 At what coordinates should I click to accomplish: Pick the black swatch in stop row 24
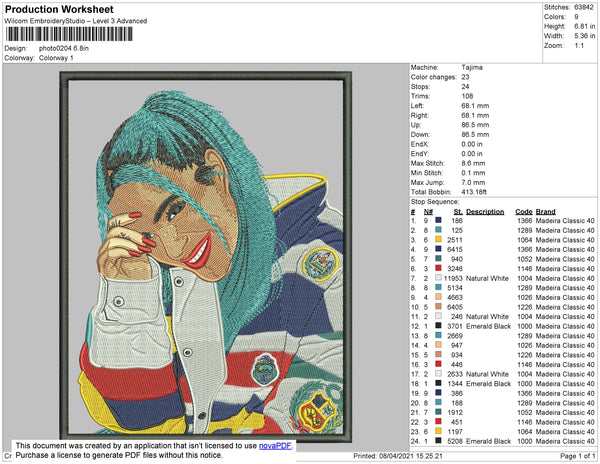pyautogui.click(x=438, y=440)
